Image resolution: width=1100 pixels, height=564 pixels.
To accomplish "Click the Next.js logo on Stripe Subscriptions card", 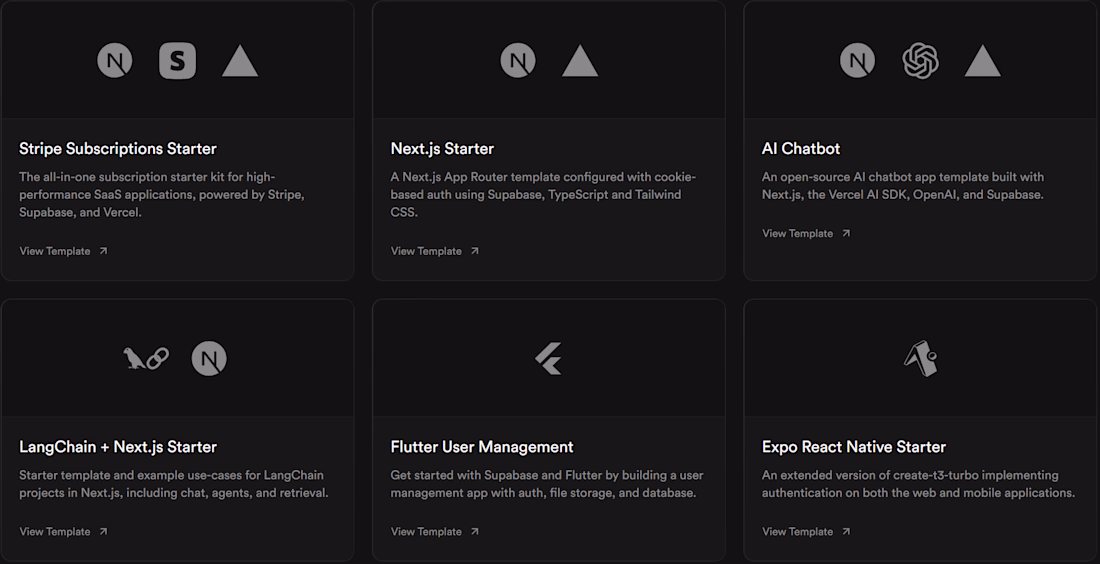I will (x=115, y=62).
